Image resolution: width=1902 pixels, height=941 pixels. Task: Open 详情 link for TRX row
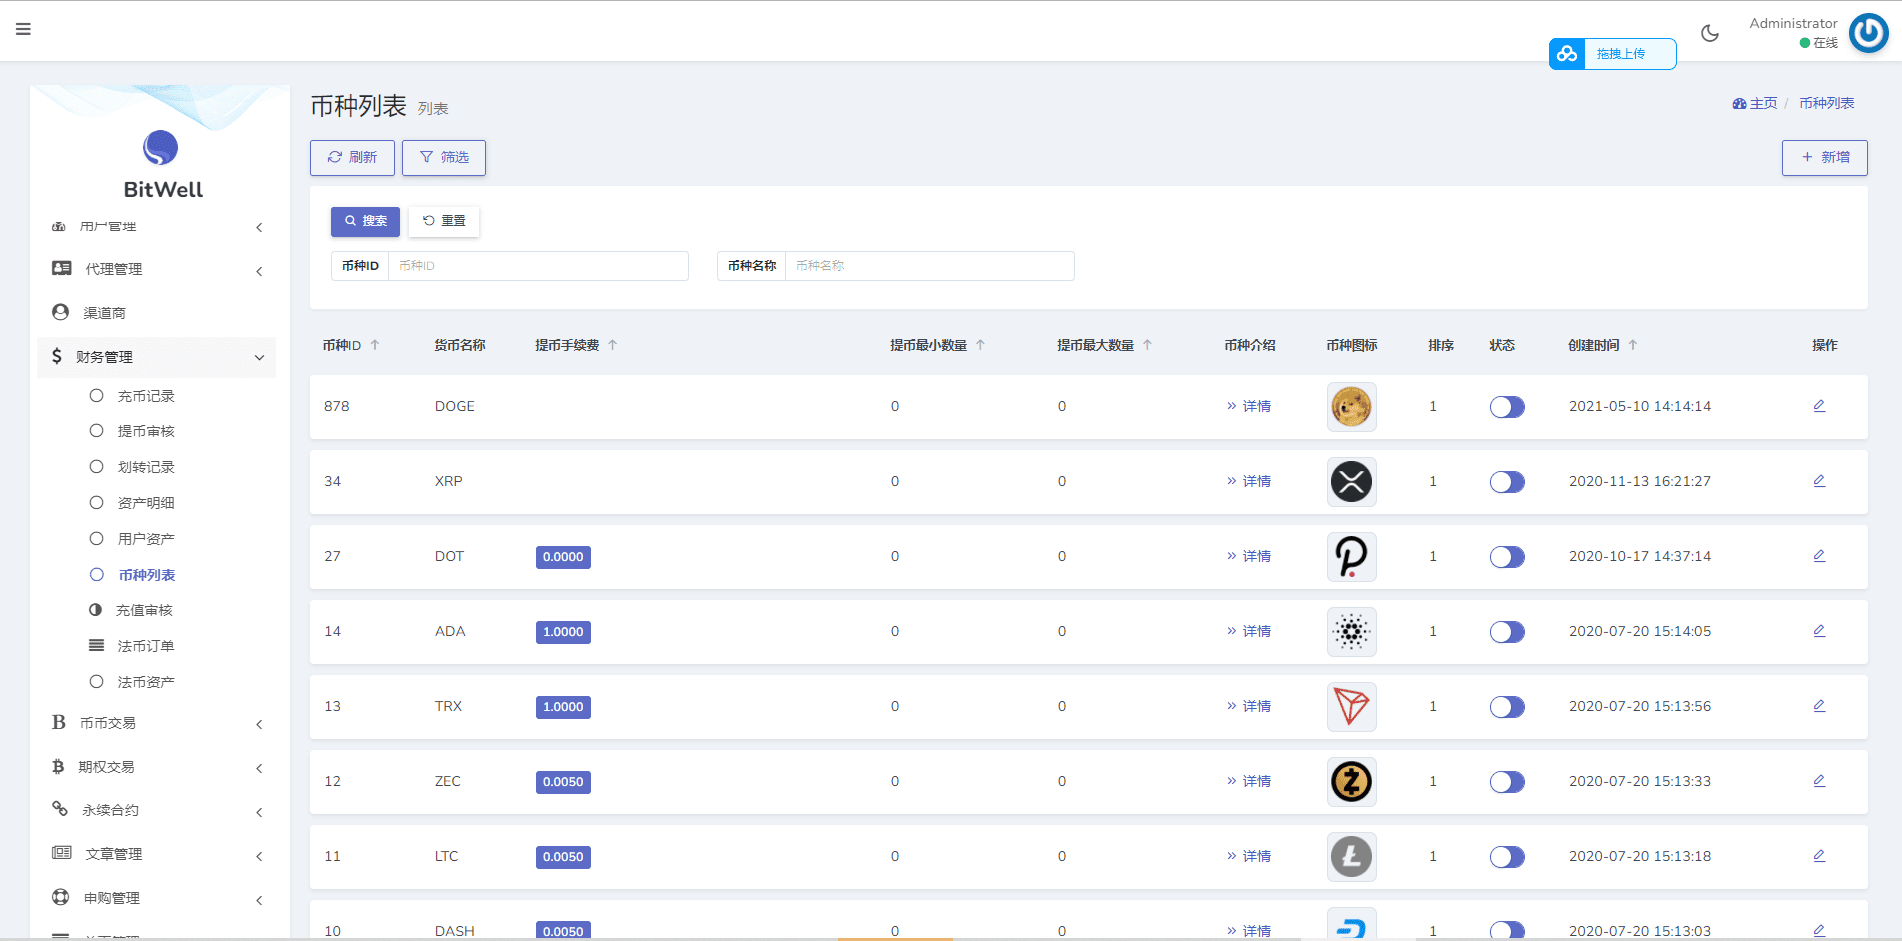[1249, 706]
